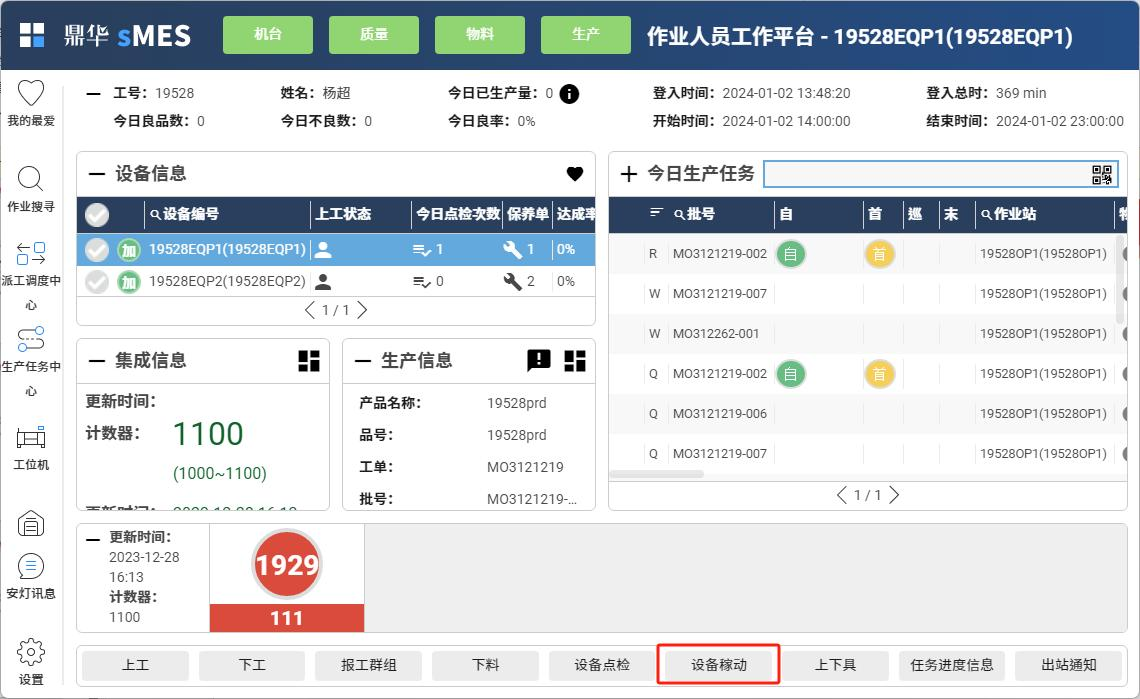Expand the 今日生产任务 plus sign
The image size is (1140, 699).
click(x=629, y=174)
